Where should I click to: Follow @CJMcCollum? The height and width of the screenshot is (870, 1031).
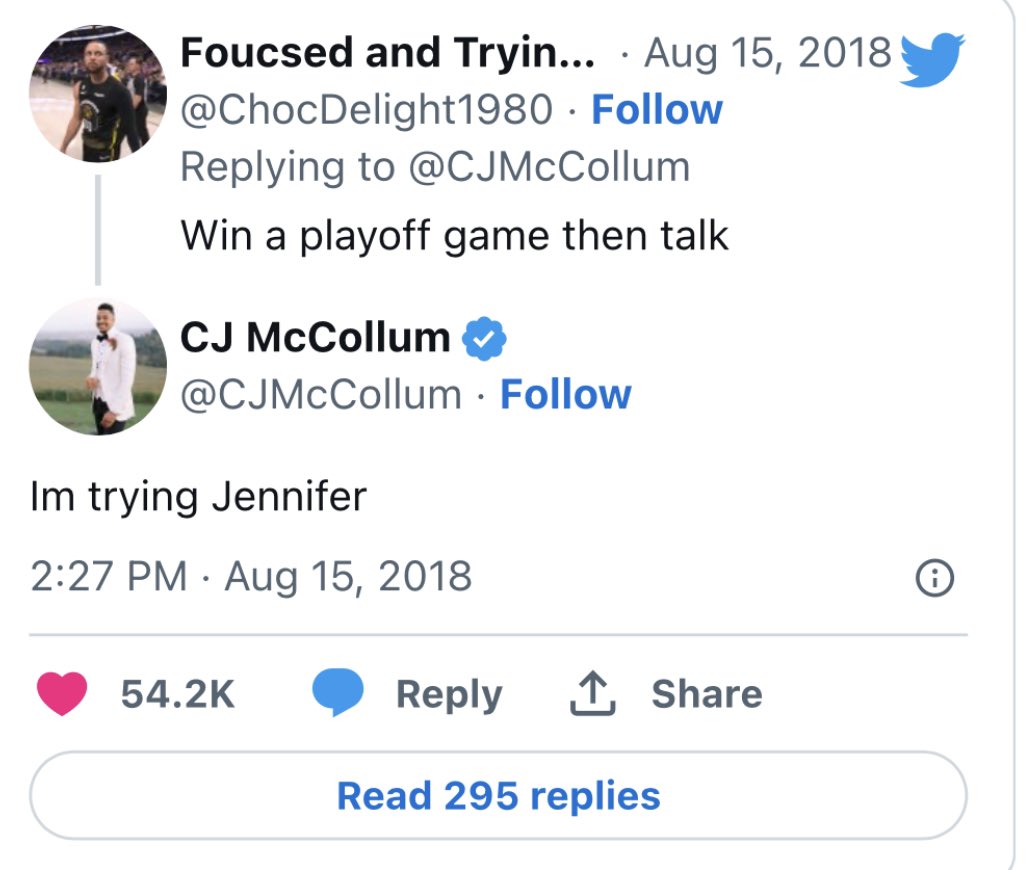[565, 395]
